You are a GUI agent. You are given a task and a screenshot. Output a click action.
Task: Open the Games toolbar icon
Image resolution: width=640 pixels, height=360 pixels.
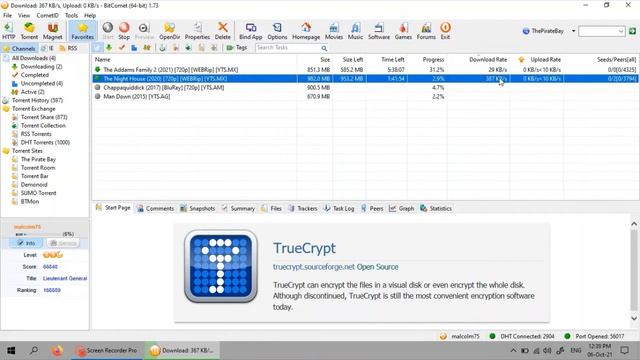click(x=403, y=31)
